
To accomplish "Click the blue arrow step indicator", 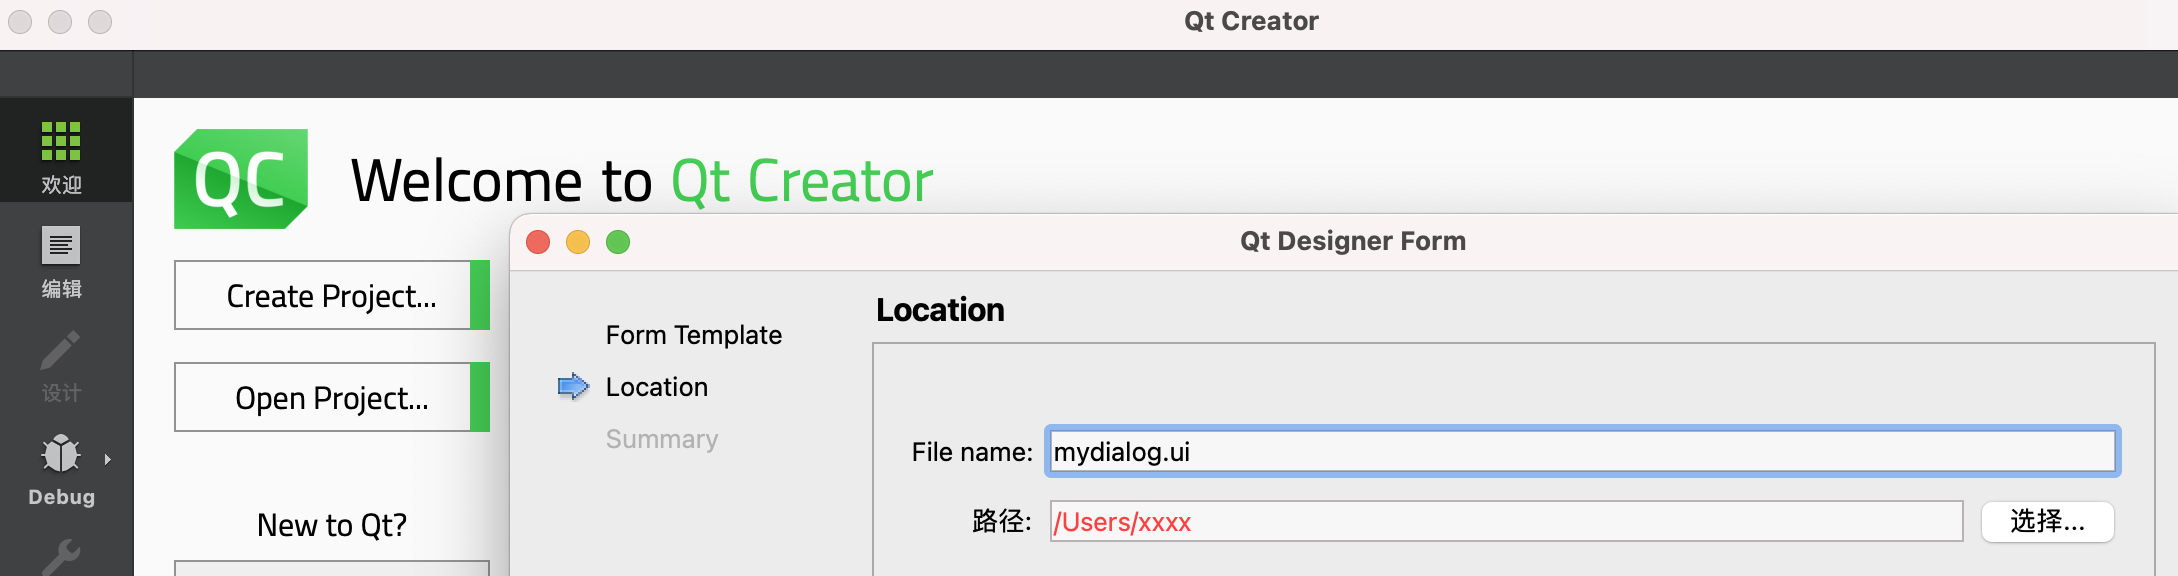I will [x=573, y=386].
